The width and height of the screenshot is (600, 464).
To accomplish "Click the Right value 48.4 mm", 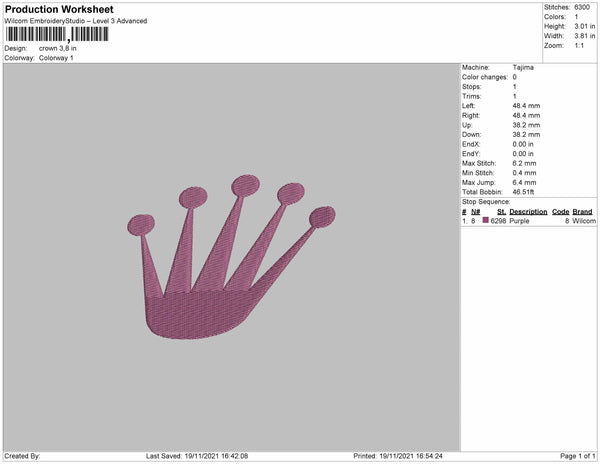I will 526,116.
